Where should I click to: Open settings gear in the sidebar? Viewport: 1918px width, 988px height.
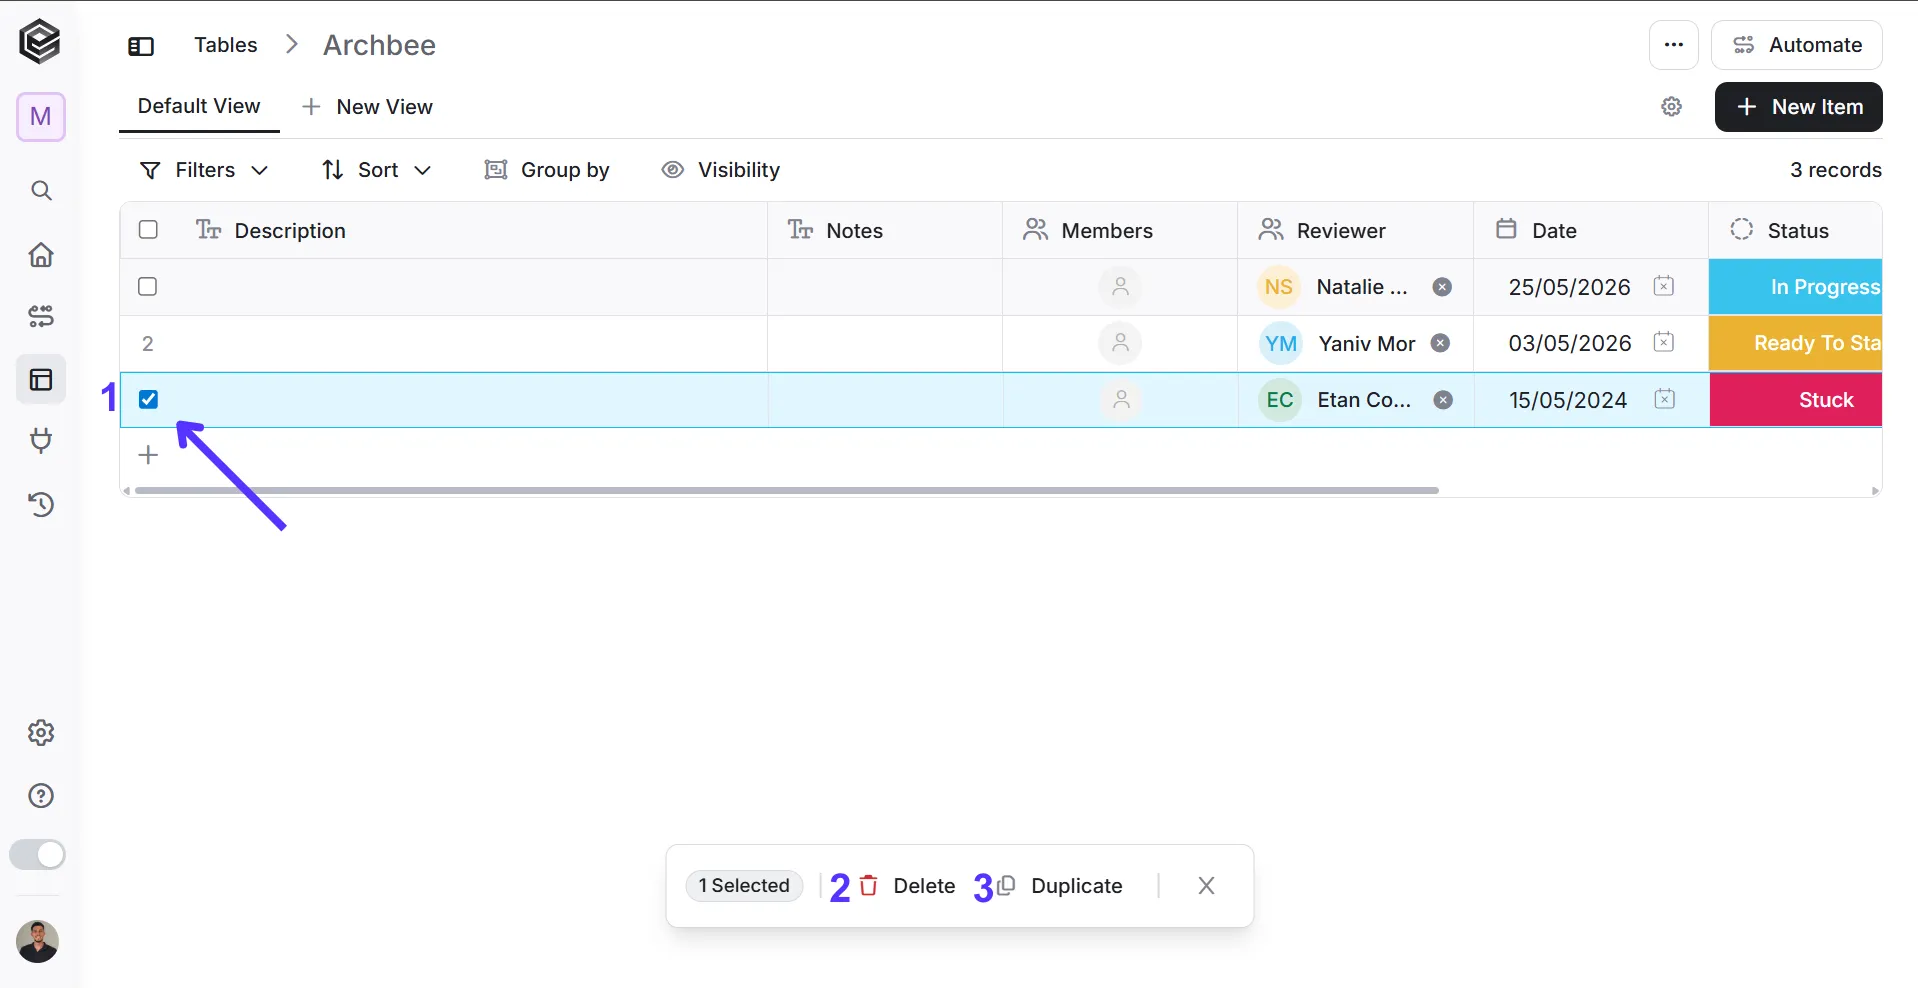(41, 733)
